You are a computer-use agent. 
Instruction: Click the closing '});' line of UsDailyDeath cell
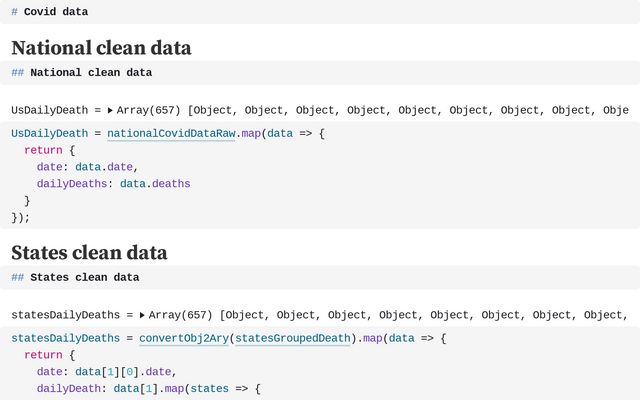tap(20, 218)
